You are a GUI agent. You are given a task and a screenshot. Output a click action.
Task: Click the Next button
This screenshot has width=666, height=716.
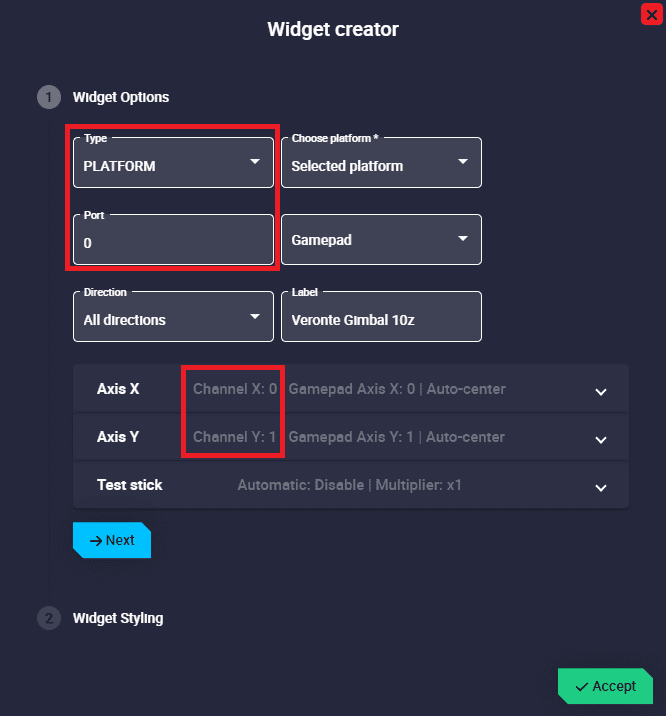click(112, 540)
